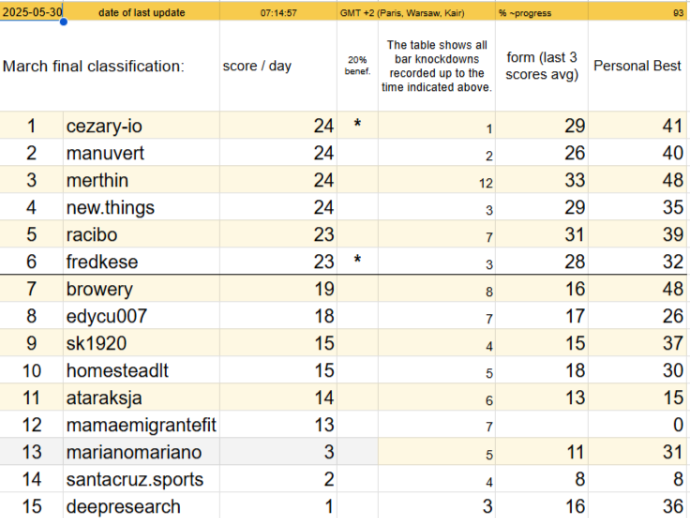
Task: Select mamaemigrantefit's Personal Best 0
Action: tap(637, 425)
